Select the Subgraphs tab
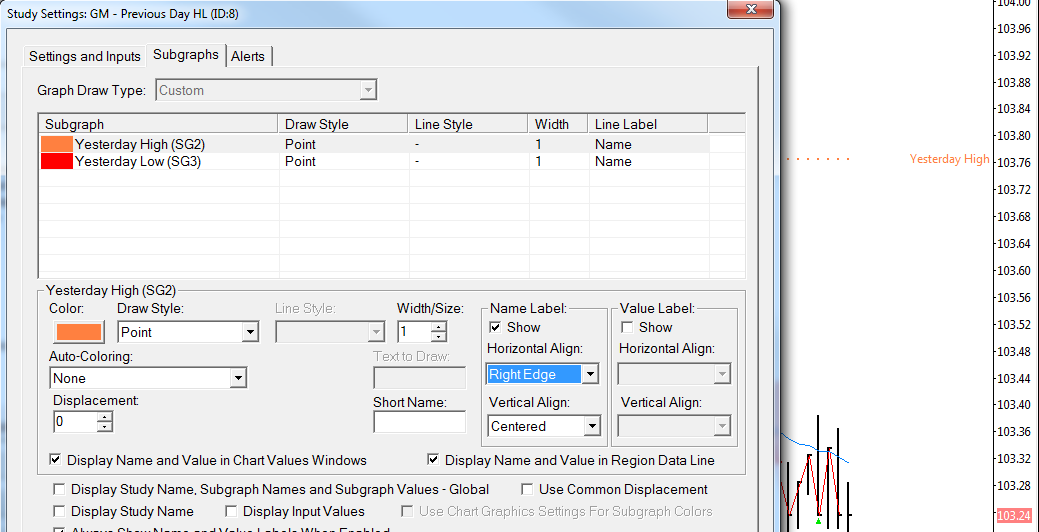Image resolution: width=1039 pixels, height=532 pixels. [186, 54]
